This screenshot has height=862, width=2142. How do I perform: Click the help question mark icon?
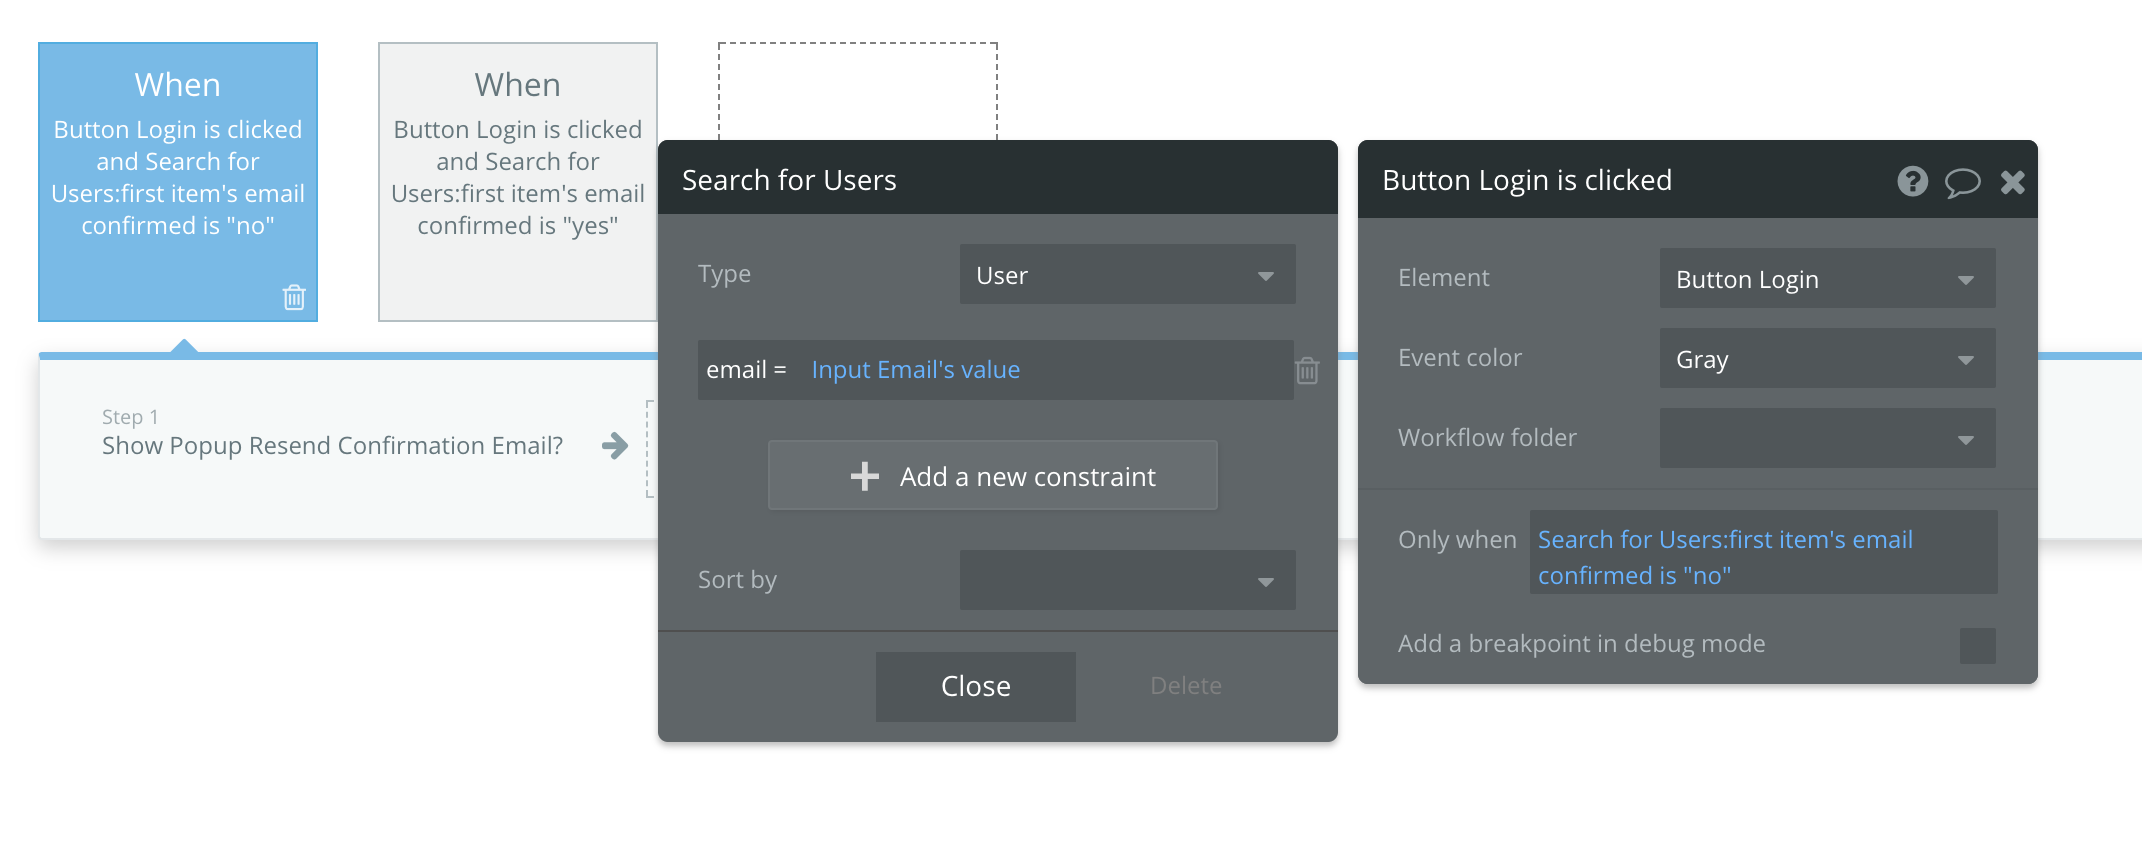1912,181
